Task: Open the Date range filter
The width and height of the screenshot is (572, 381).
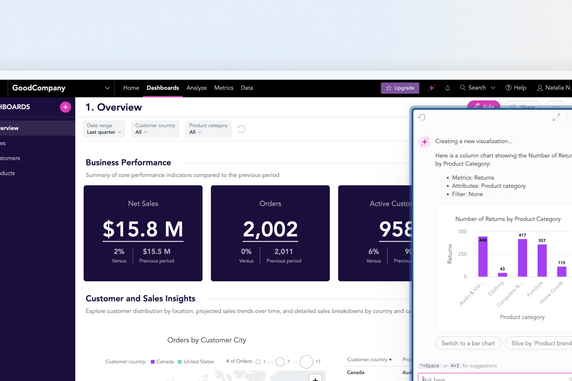Action: [x=104, y=129]
